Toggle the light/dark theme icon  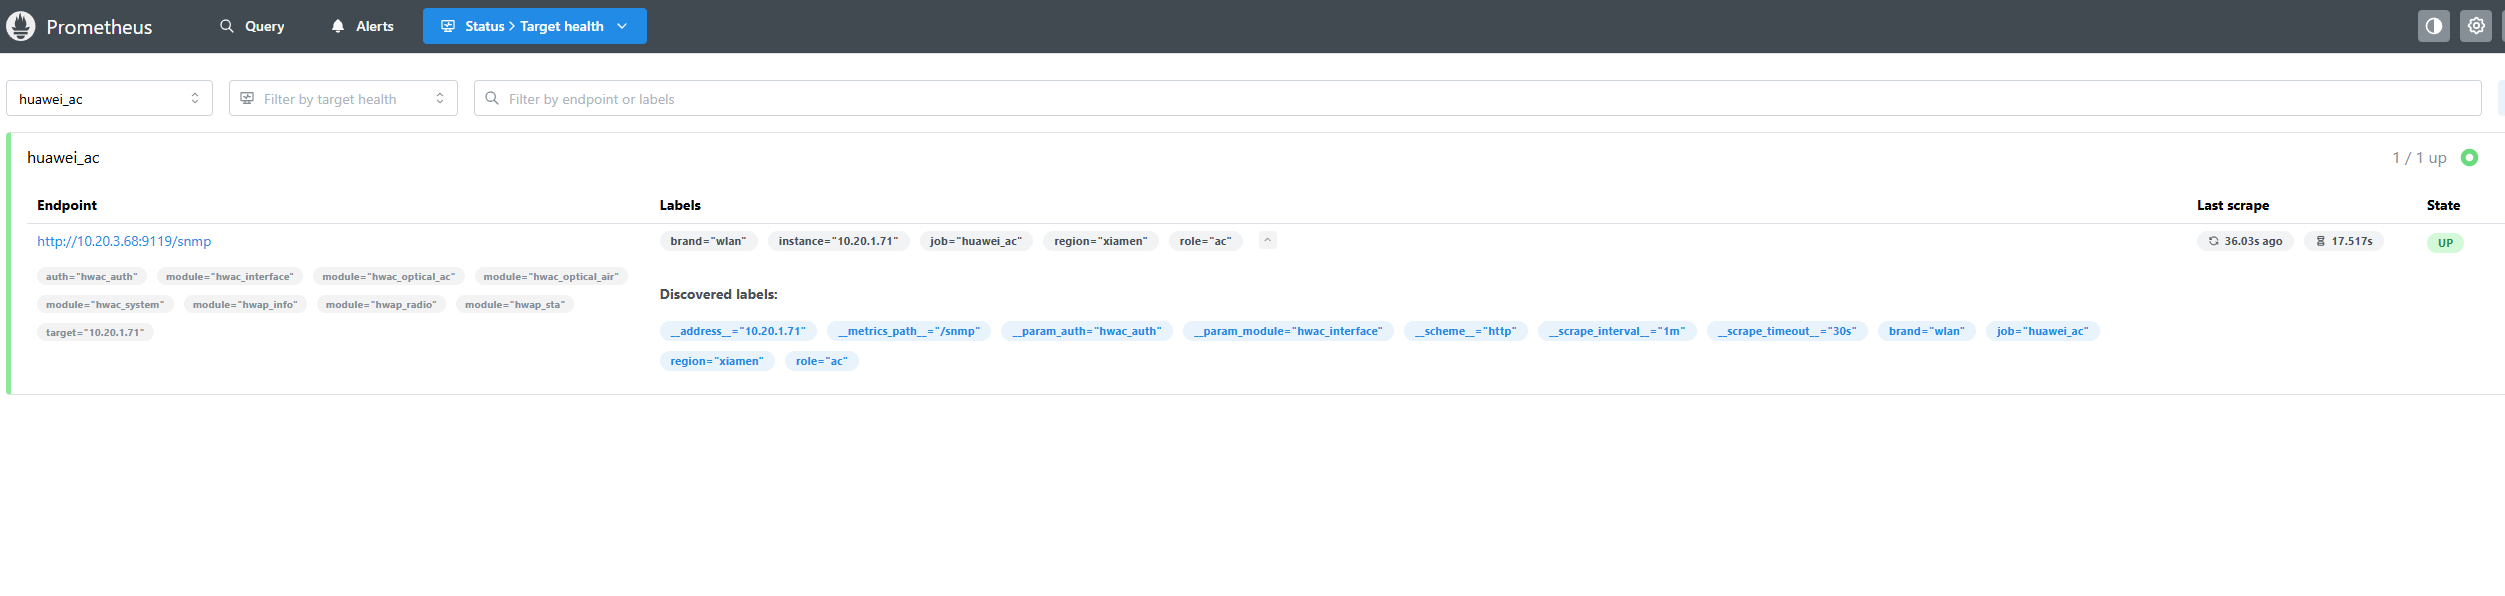point(2433,26)
